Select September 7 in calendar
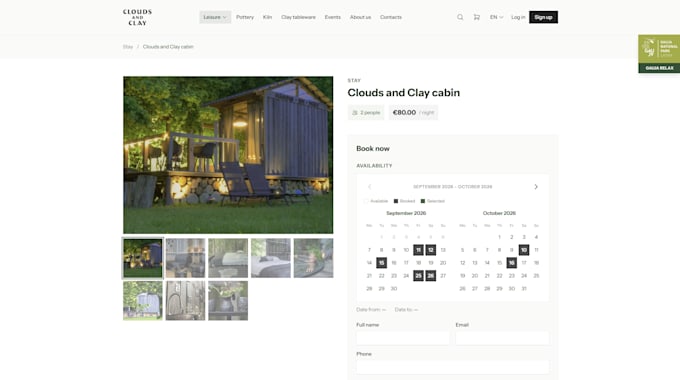The width and height of the screenshot is (680, 380). coord(369,250)
